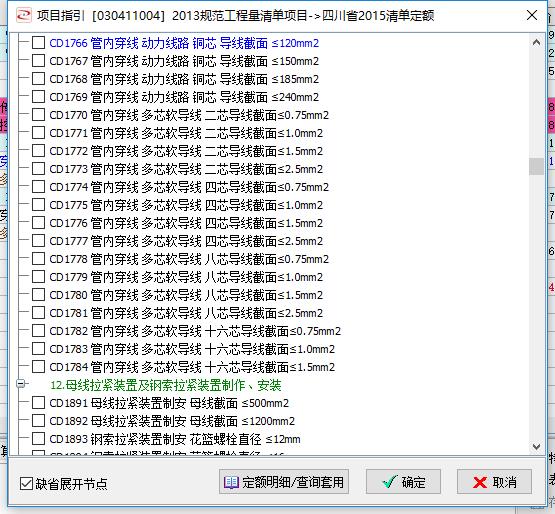
Task: Click the list scrollbar down arrow
Action: coord(536,447)
